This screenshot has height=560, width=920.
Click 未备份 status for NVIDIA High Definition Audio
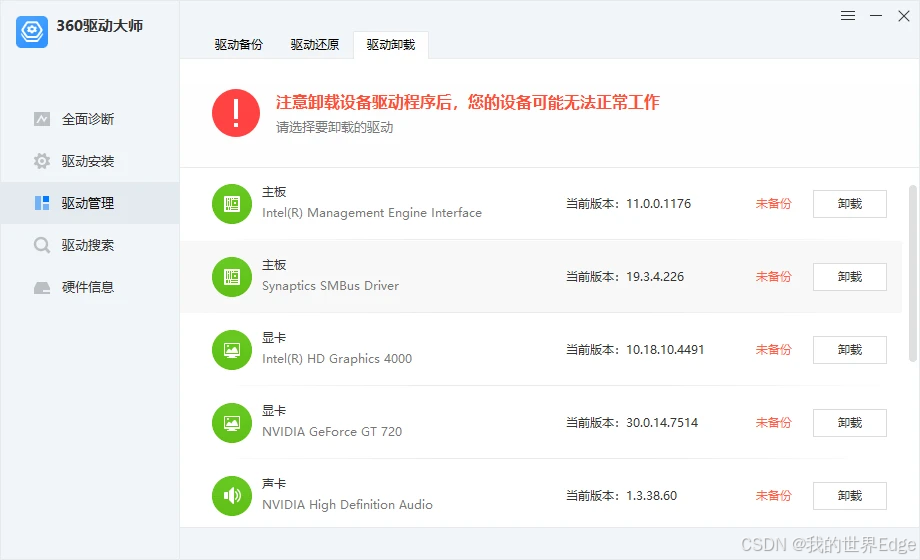pos(773,495)
